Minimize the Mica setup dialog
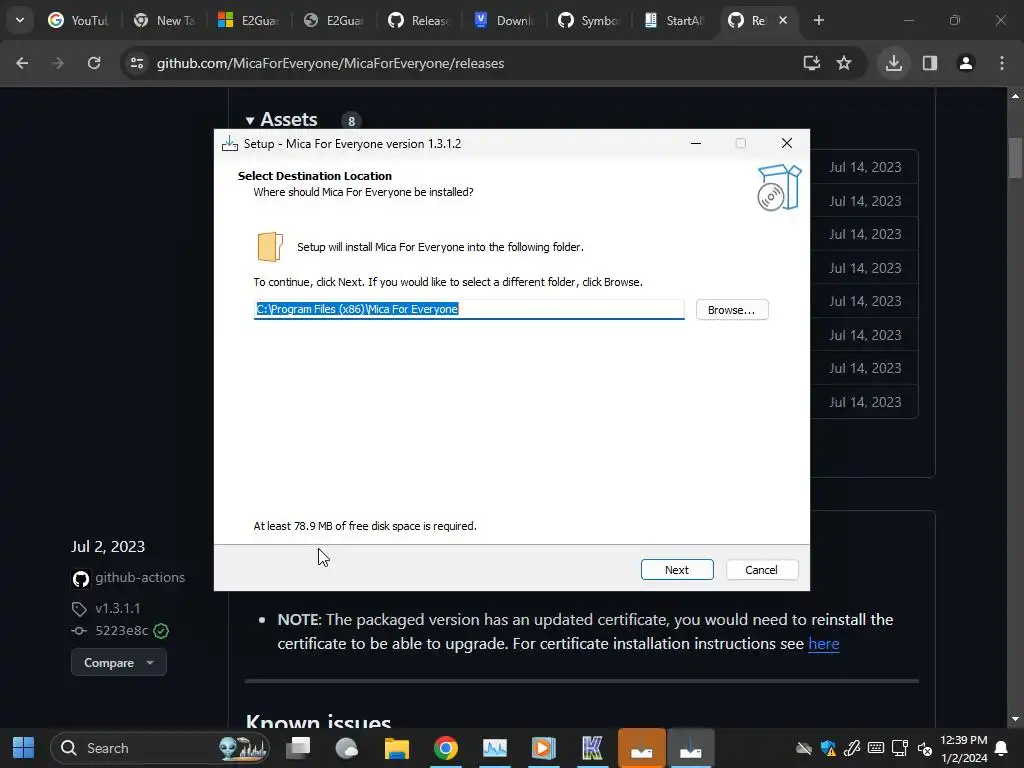The width and height of the screenshot is (1024, 768). tap(696, 143)
